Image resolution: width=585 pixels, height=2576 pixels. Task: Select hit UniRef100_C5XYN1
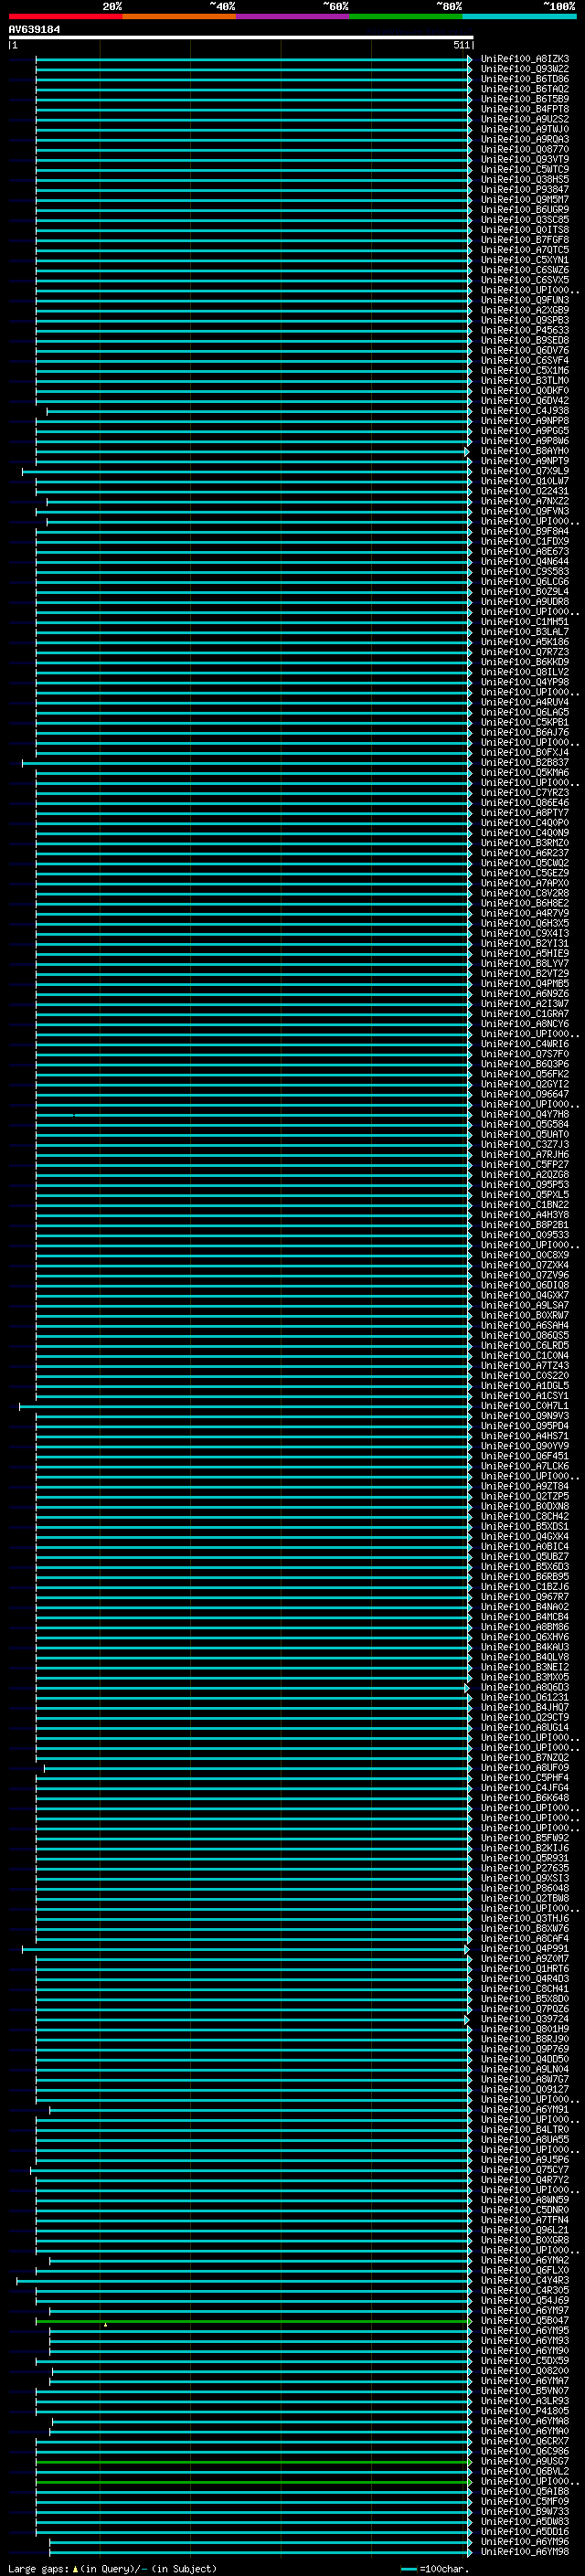point(525,260)
